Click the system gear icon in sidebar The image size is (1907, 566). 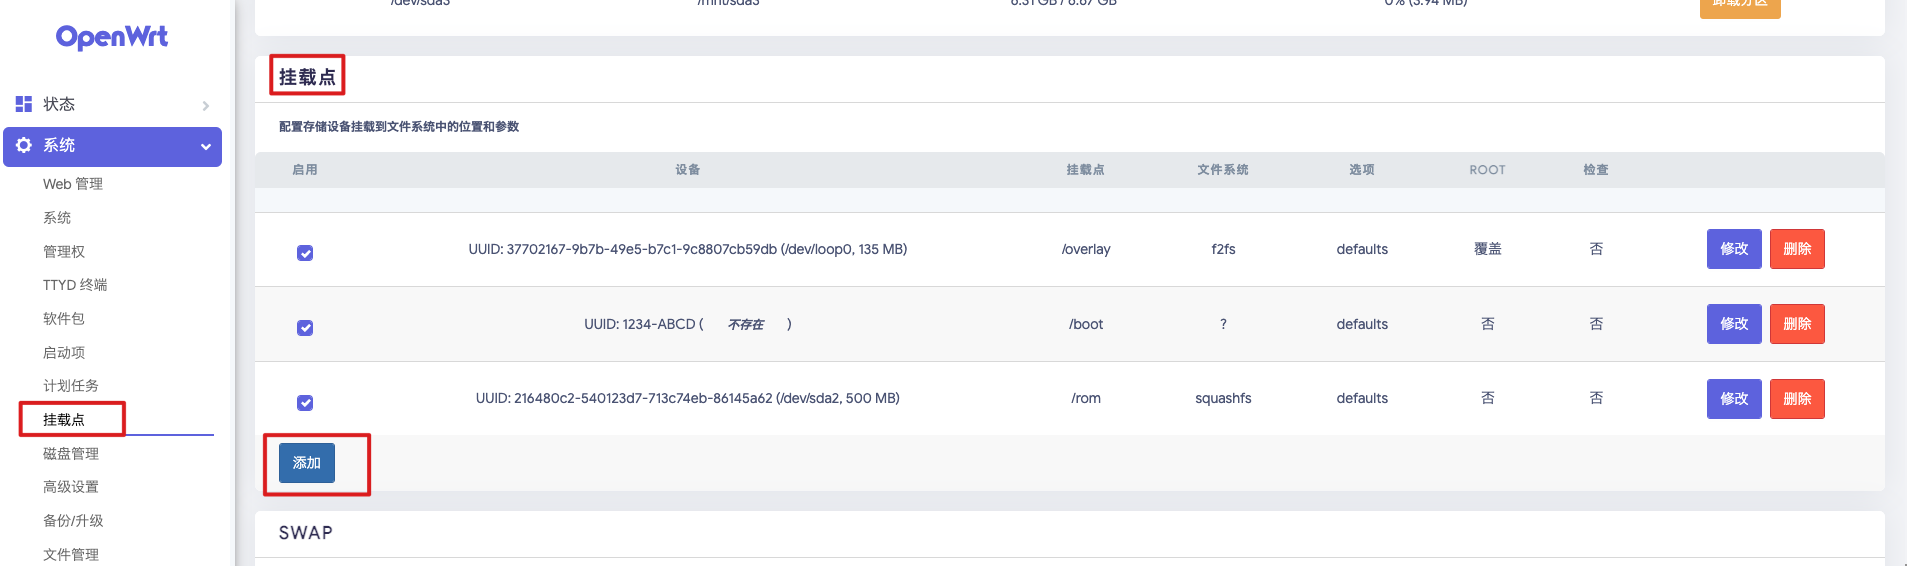[x=24, y=145]
